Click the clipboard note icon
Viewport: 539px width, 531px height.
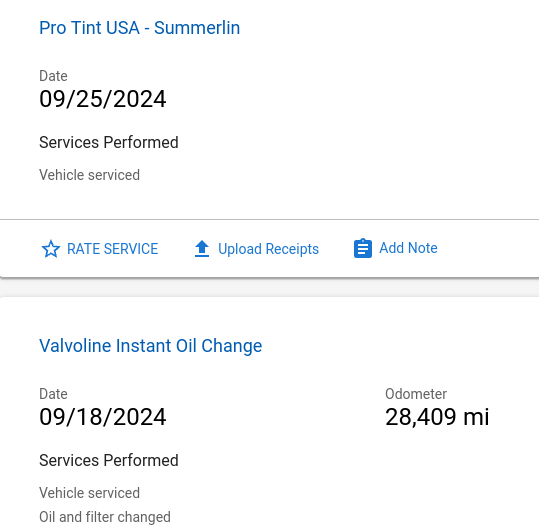[x=363, y=248]
